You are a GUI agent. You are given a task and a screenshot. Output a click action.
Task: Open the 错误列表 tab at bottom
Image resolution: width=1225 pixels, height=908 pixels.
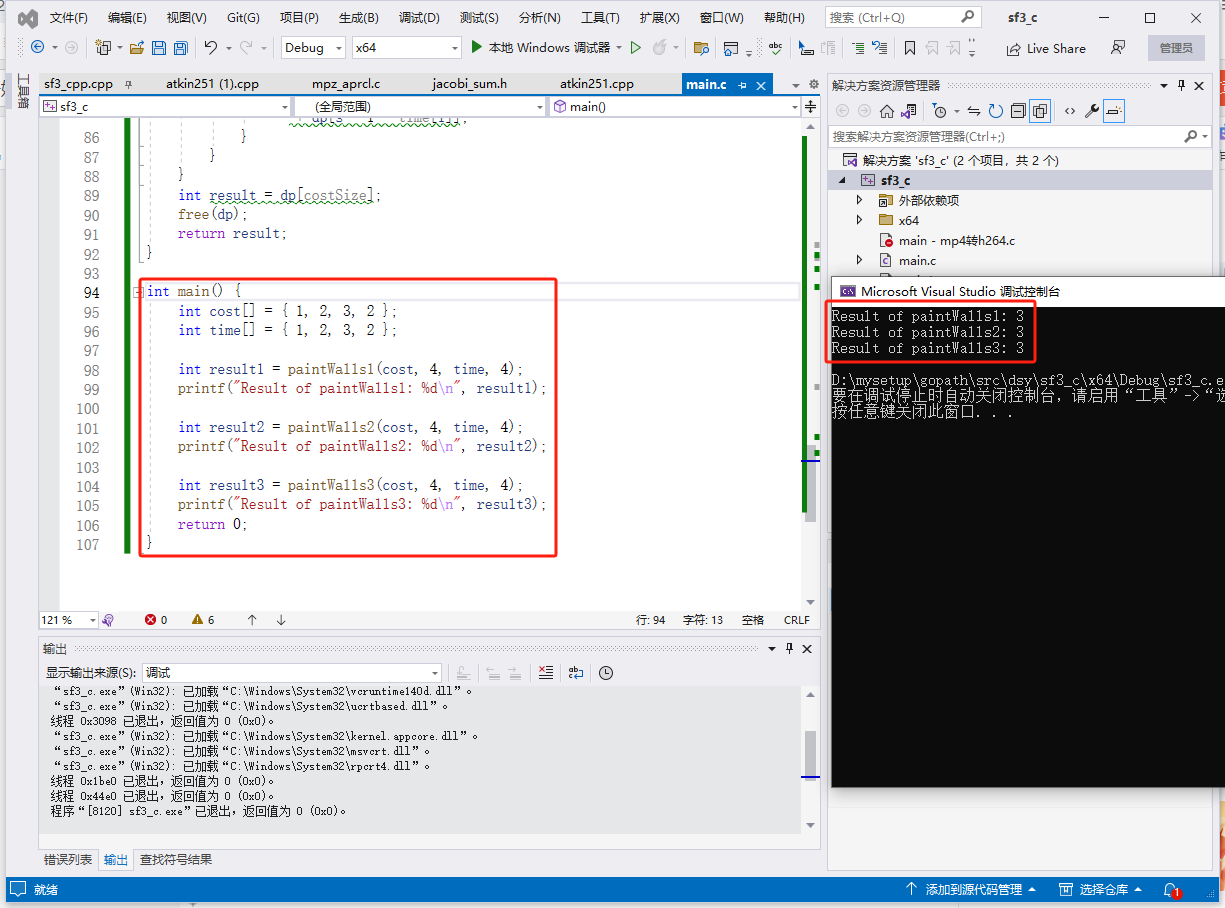[x=68, y=859]
